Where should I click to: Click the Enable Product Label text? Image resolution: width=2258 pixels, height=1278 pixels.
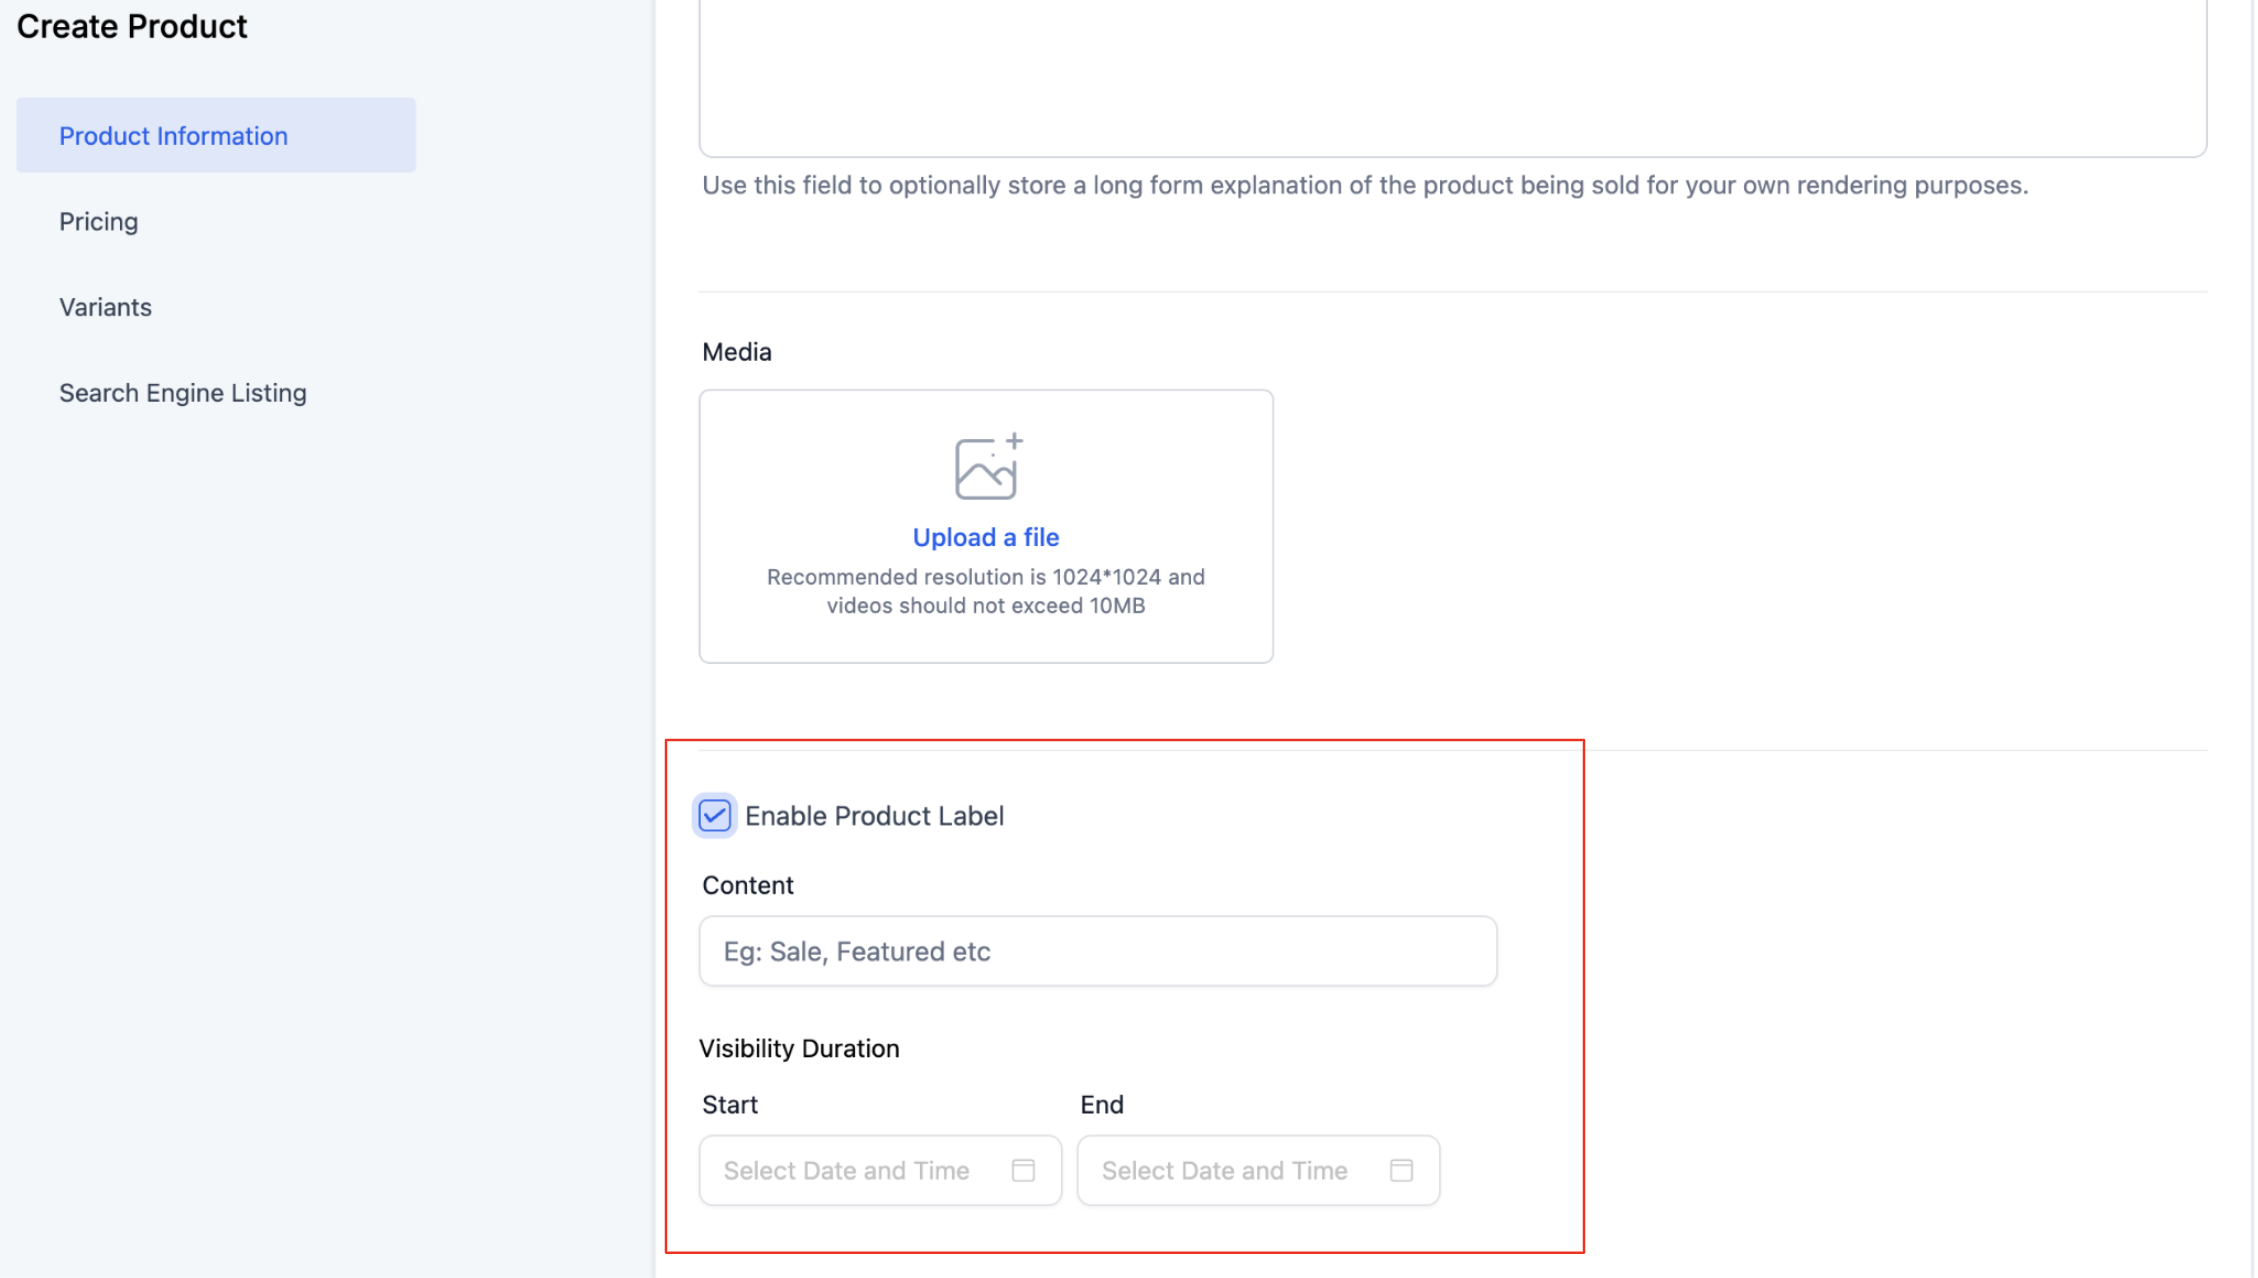coord(873,816)
